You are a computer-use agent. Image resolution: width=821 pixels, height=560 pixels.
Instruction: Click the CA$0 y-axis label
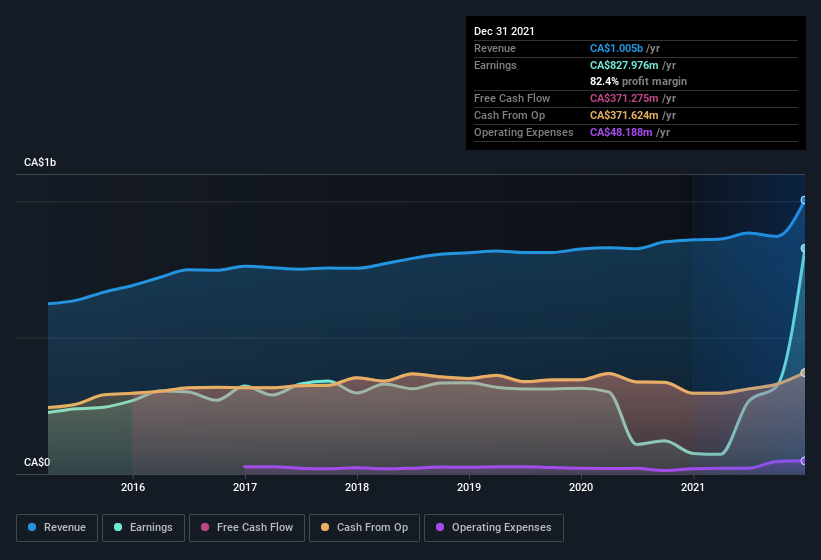point(37,462)
